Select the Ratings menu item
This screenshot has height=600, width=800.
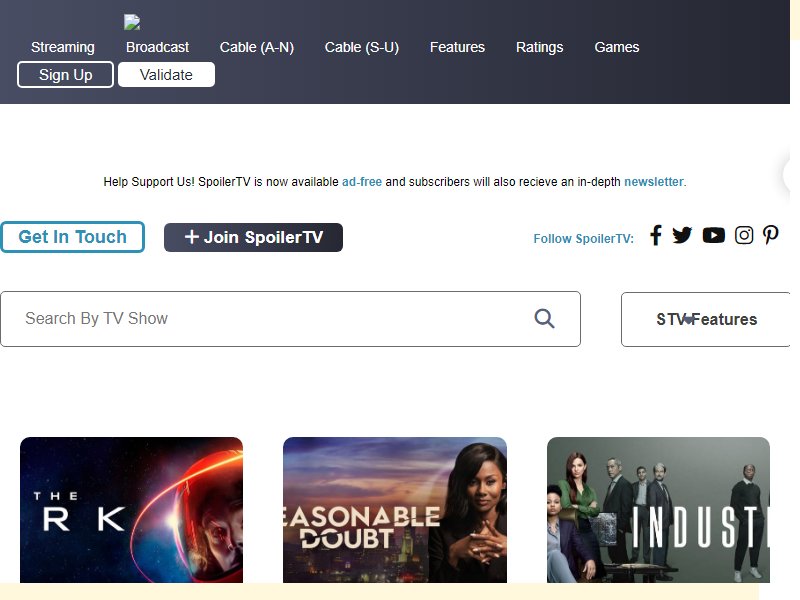point(539,47)
